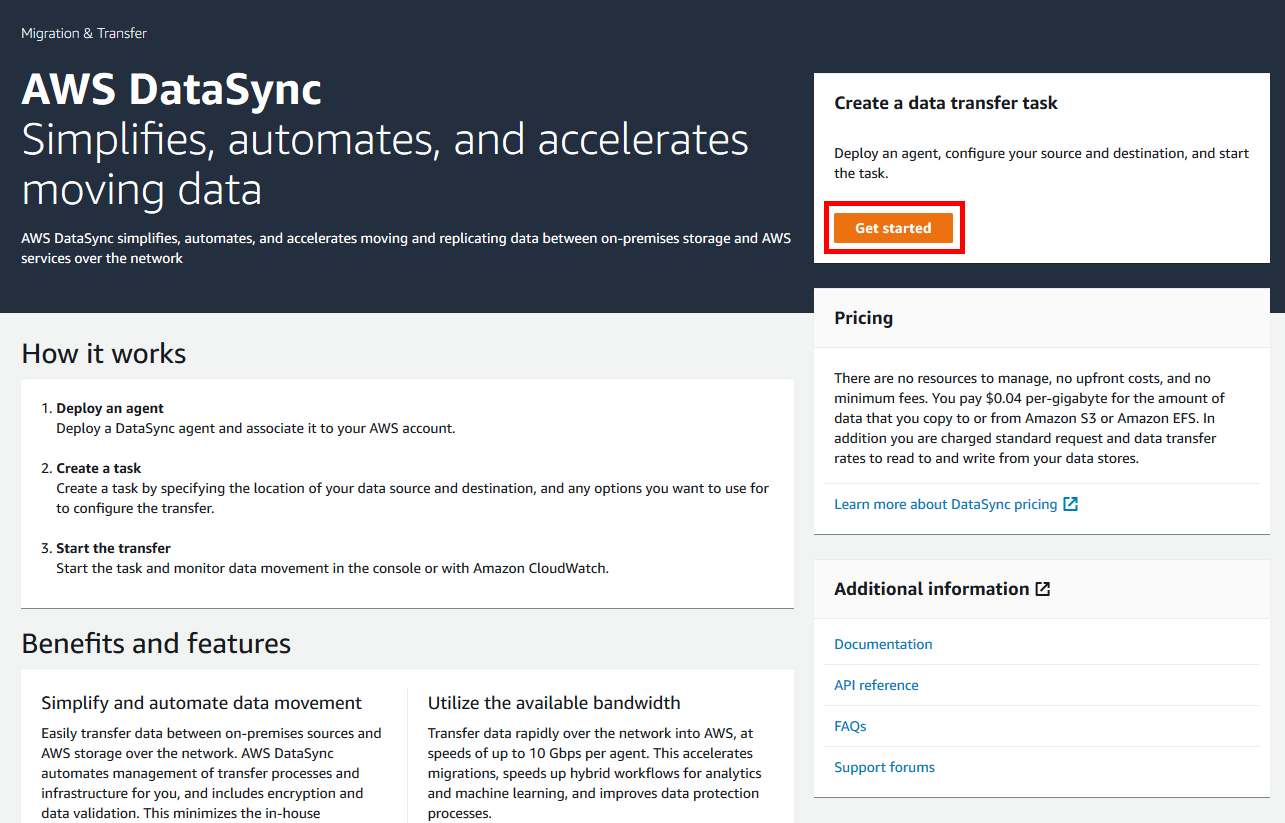Open the FAQs link

coord(850,726)
